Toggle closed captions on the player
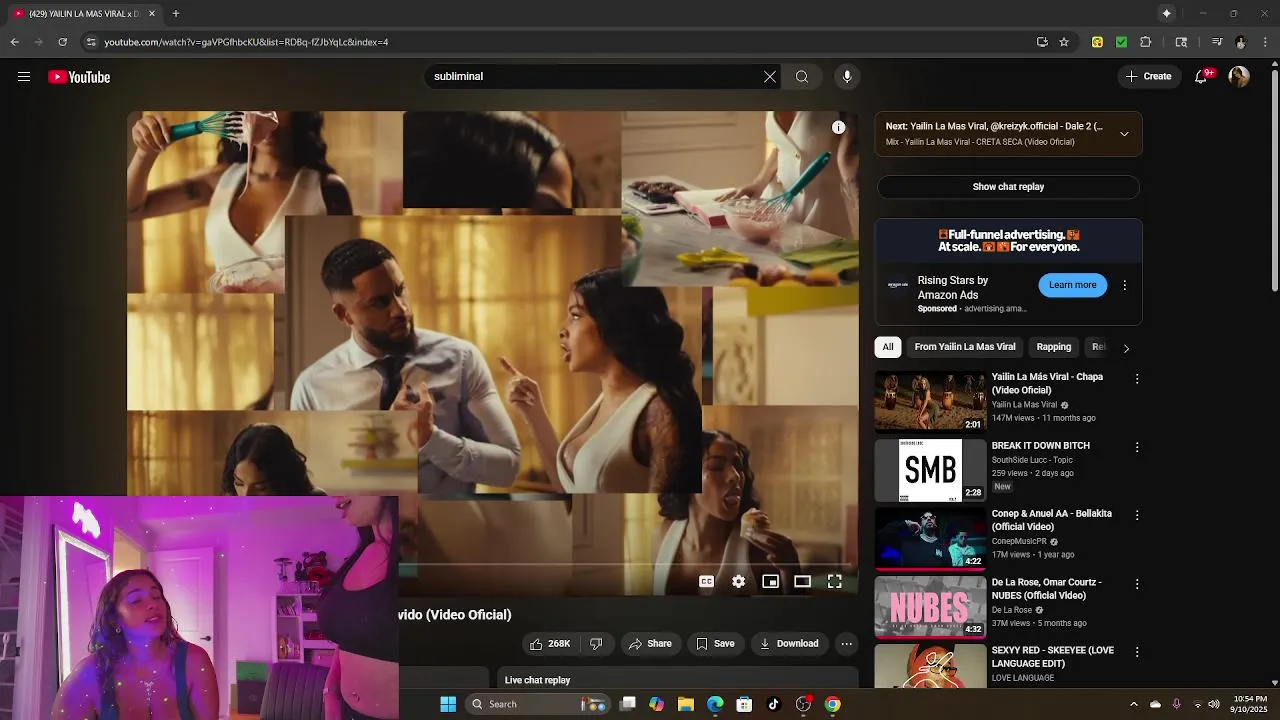 [706, 582]
